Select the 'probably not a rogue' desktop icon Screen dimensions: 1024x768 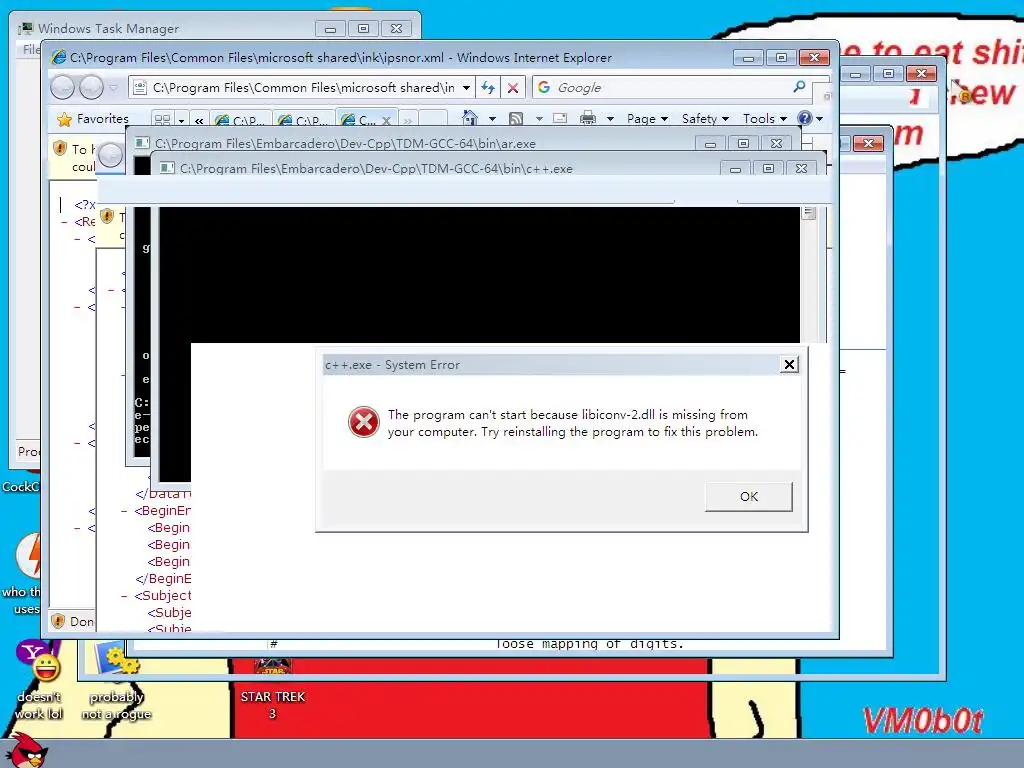(116, 682)
